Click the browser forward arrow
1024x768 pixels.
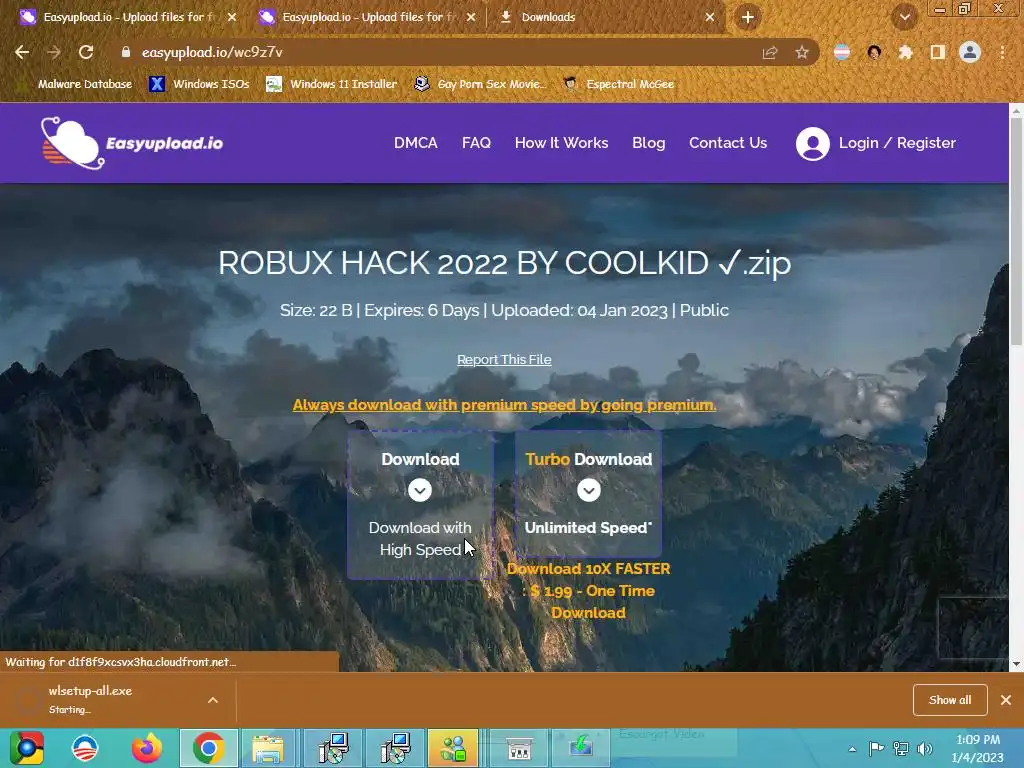tap(54, 52)
